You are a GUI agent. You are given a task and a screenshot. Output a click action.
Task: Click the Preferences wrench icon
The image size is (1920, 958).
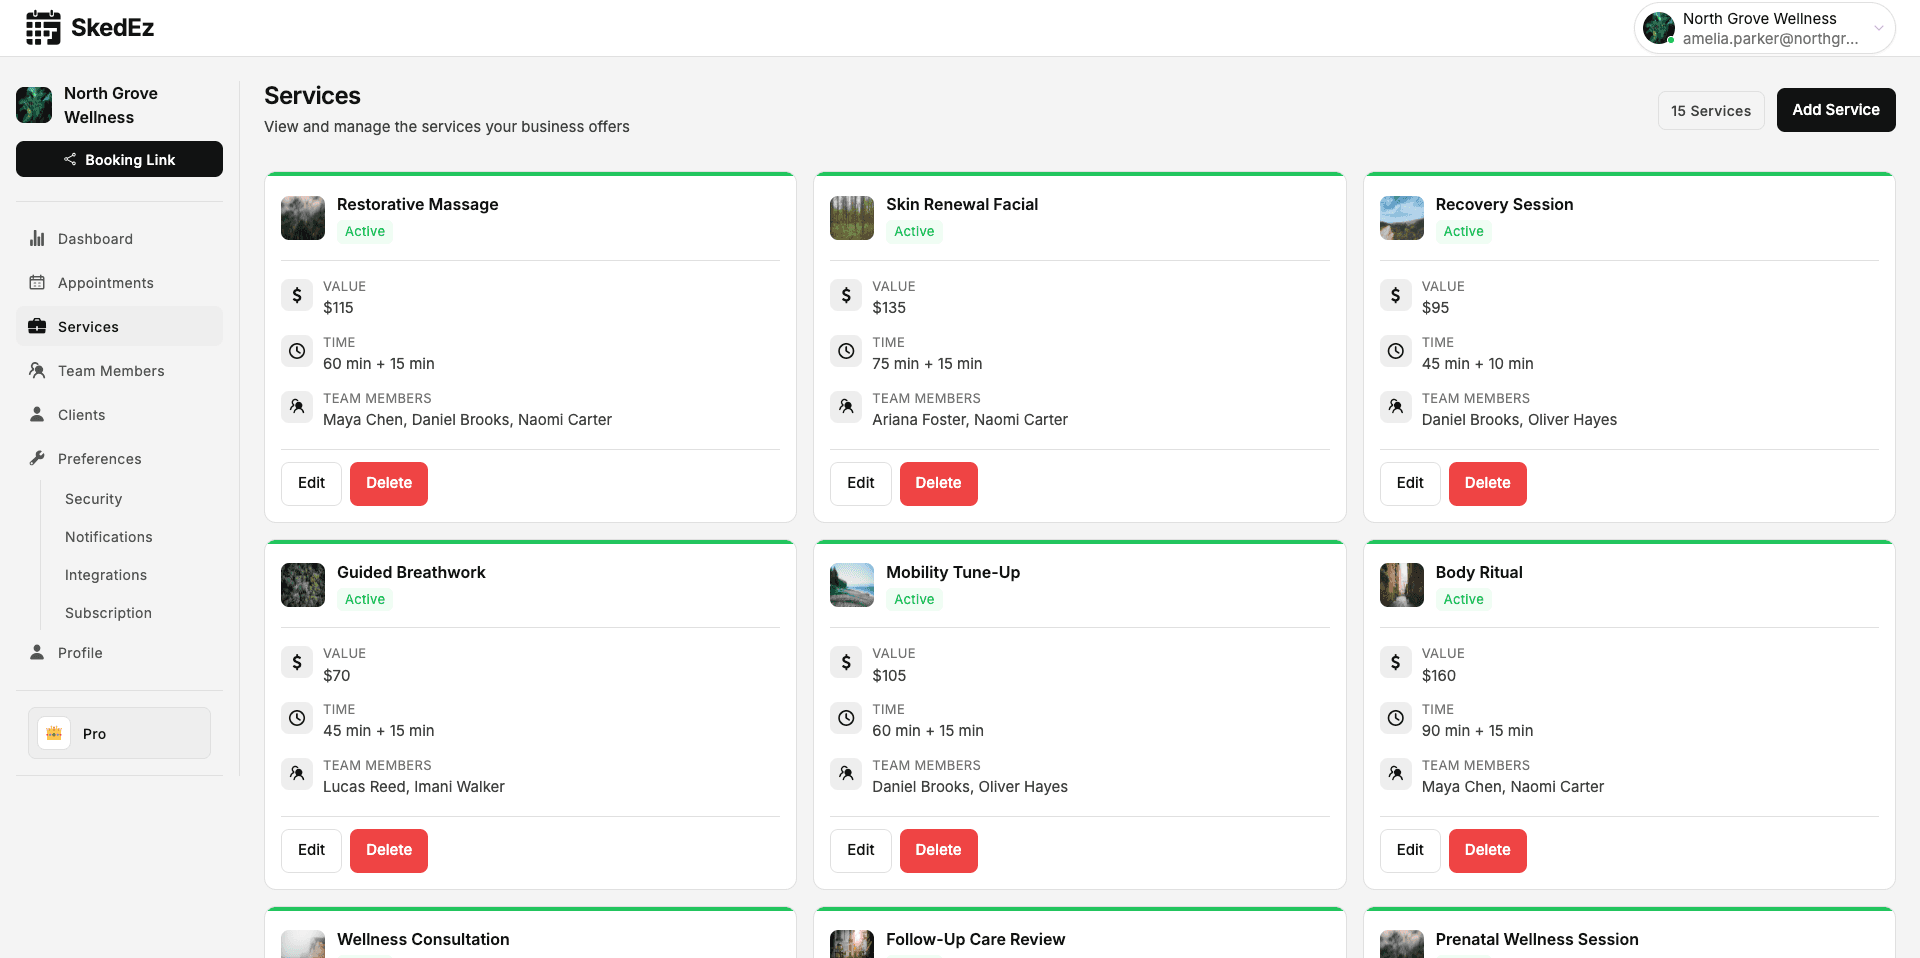tap(37, 458)
